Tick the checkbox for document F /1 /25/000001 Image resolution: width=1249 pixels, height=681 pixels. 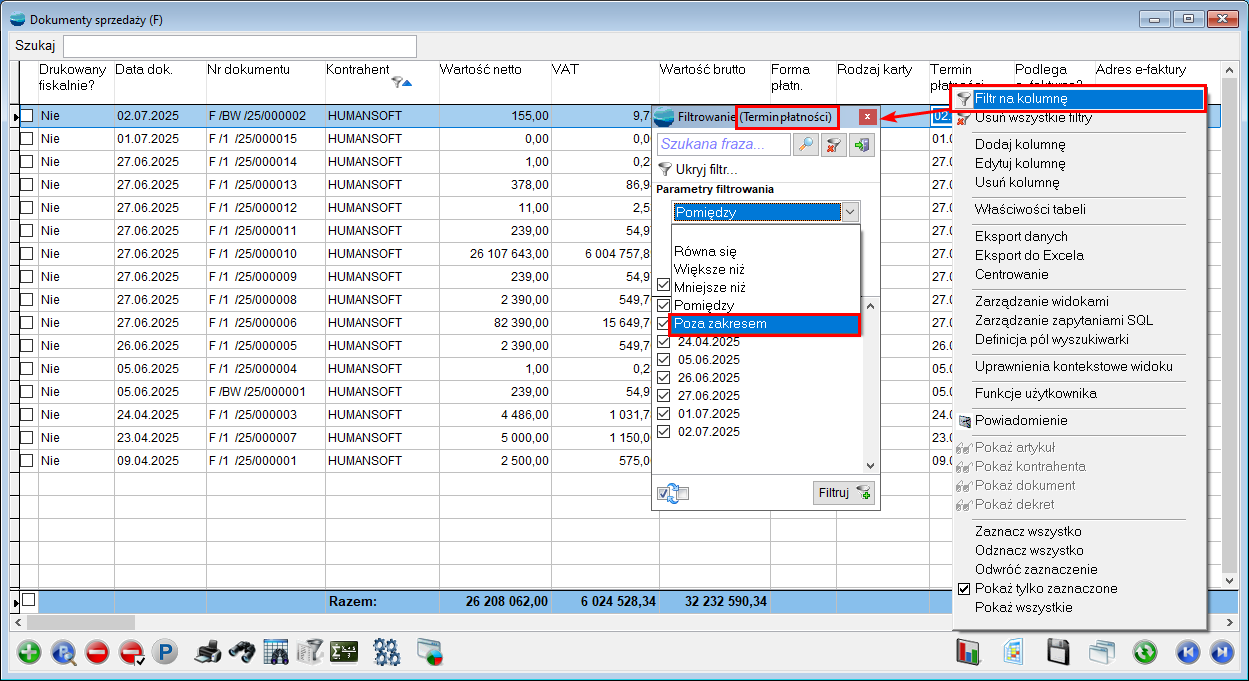click(27, 461)
